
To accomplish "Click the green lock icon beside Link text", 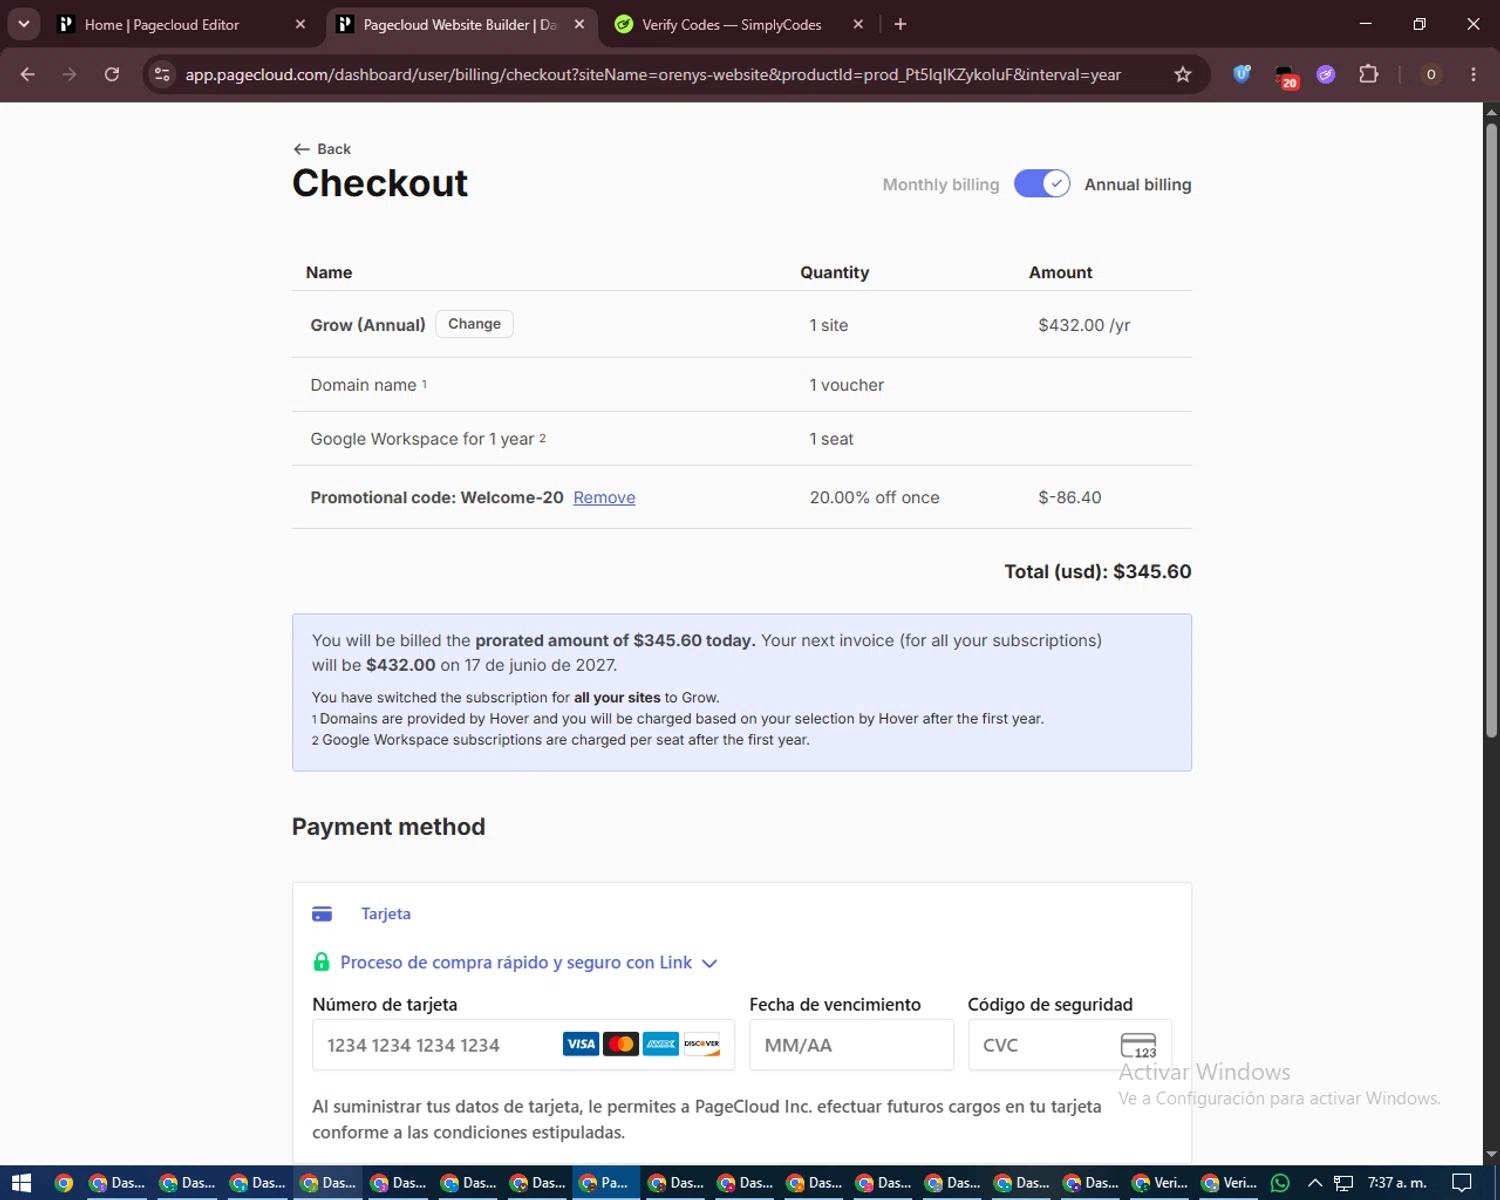I will coord(321,962).
